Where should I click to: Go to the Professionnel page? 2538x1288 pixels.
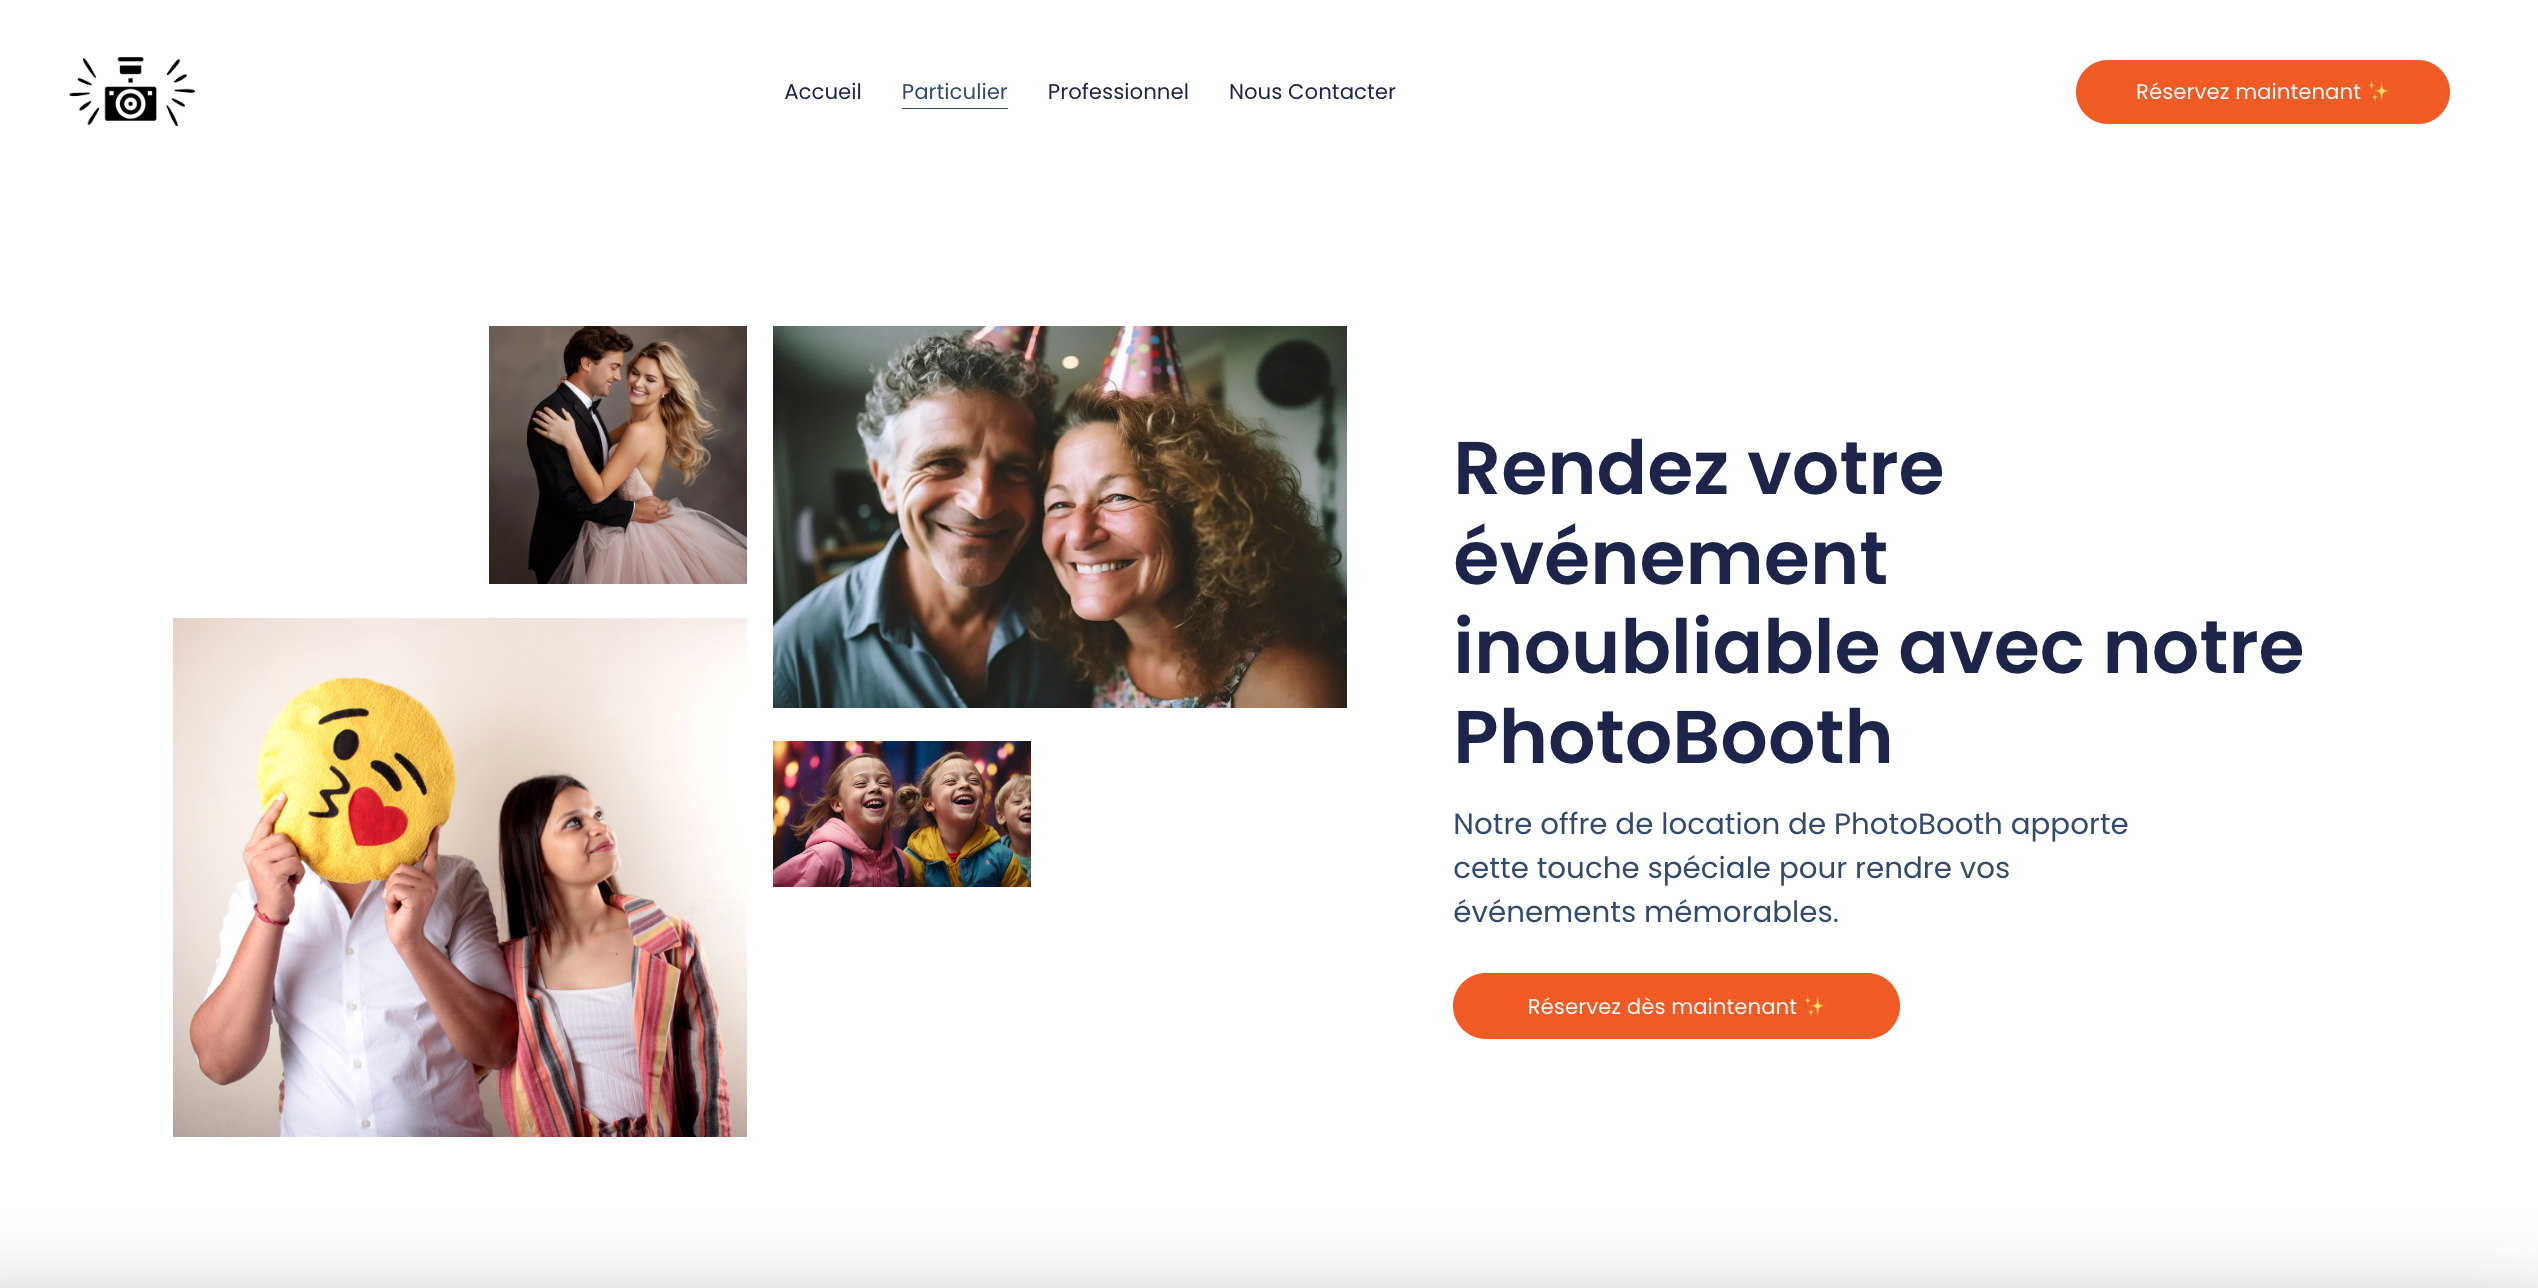pos(1117,92)
